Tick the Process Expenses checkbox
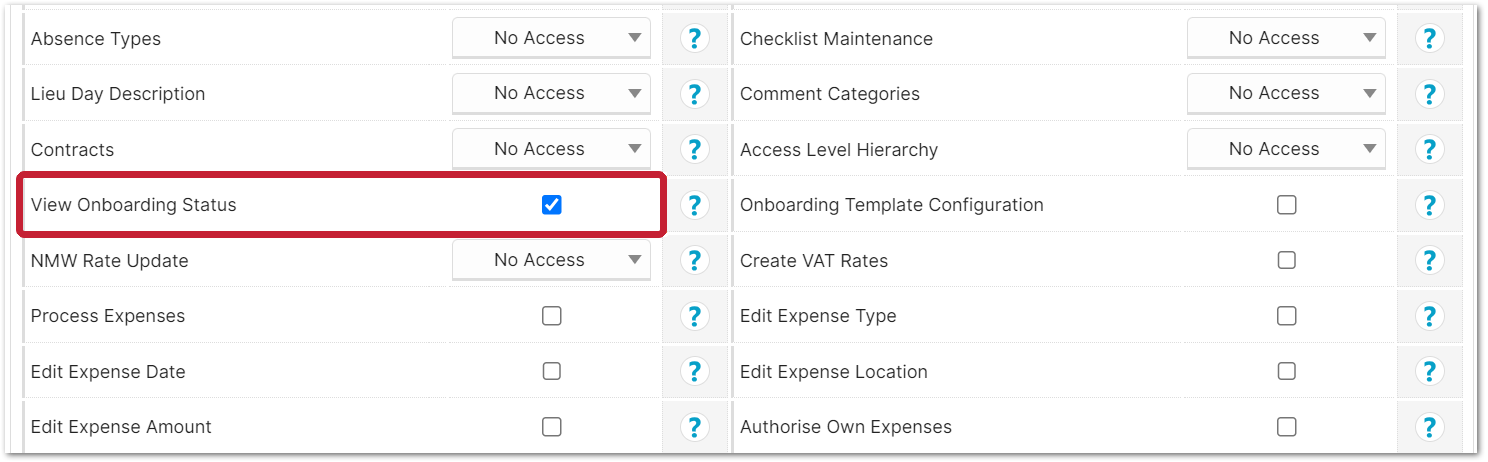 click(x=551, y=316)
